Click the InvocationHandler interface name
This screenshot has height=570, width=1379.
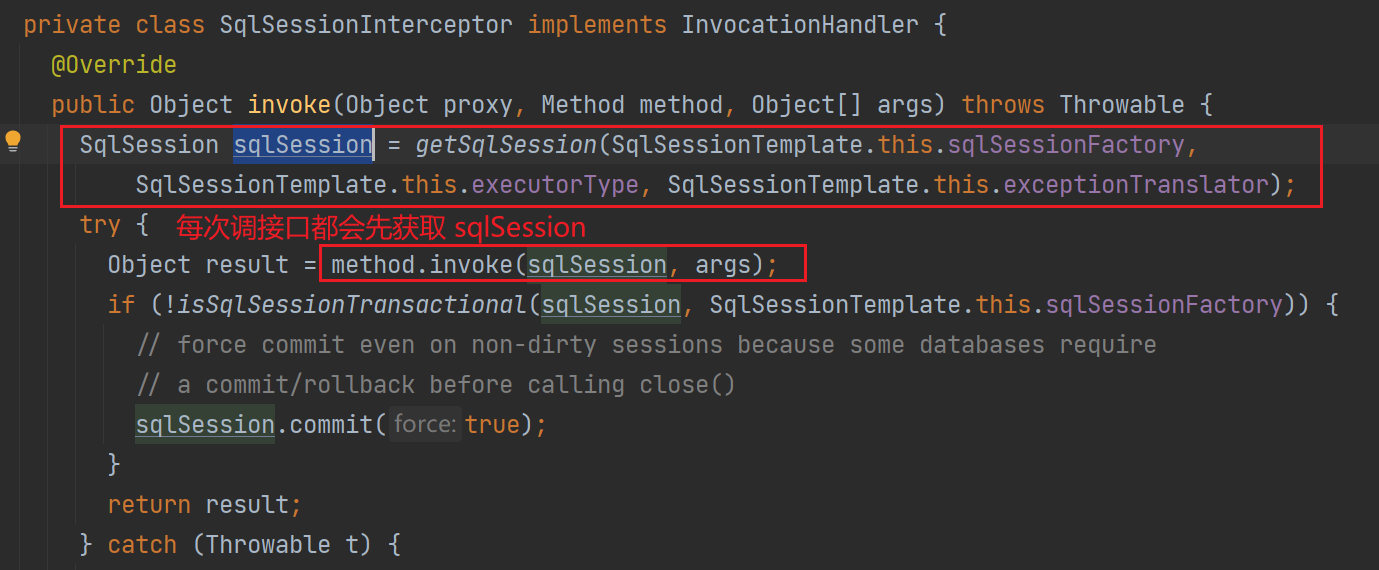tap(800, 25)
